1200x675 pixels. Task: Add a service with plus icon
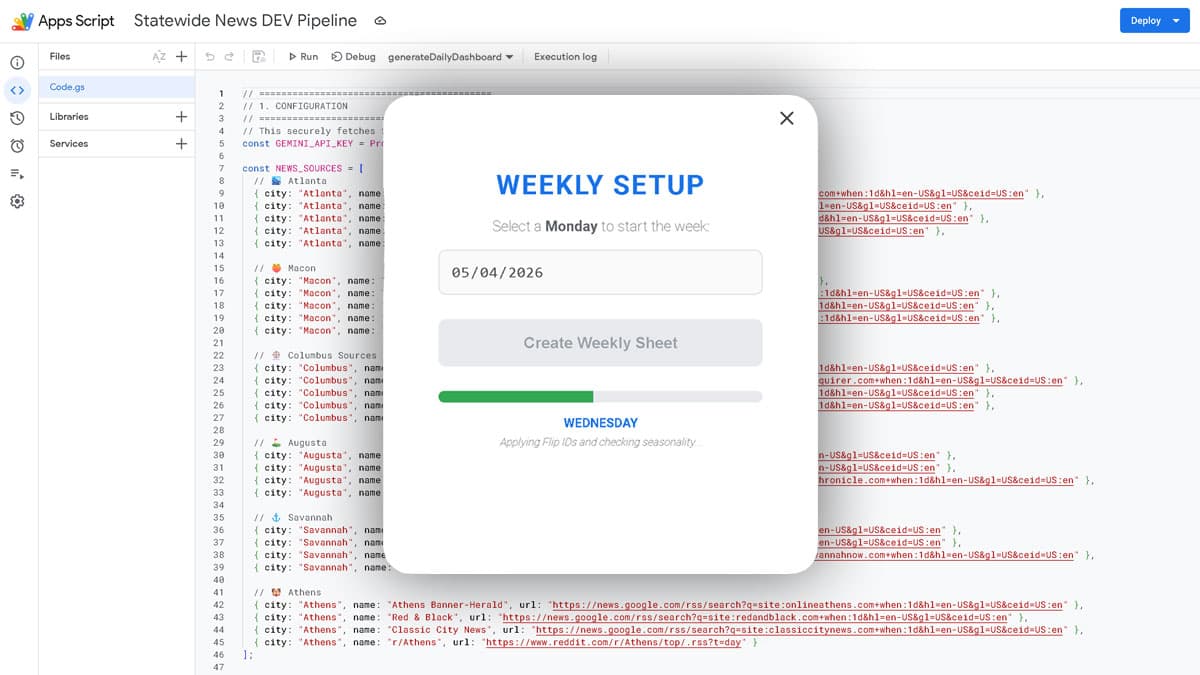point(181,143)
